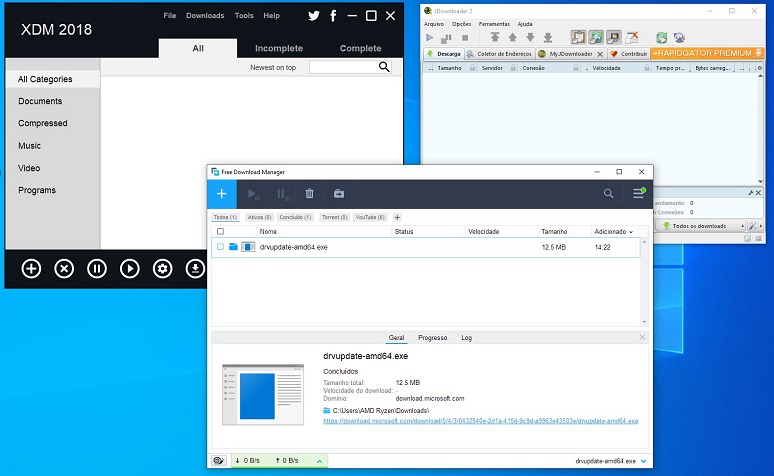Viewport: 774px width, 476px height.
Task: Click the blue folder icon in drvupdate row
Action: (233, 246)
